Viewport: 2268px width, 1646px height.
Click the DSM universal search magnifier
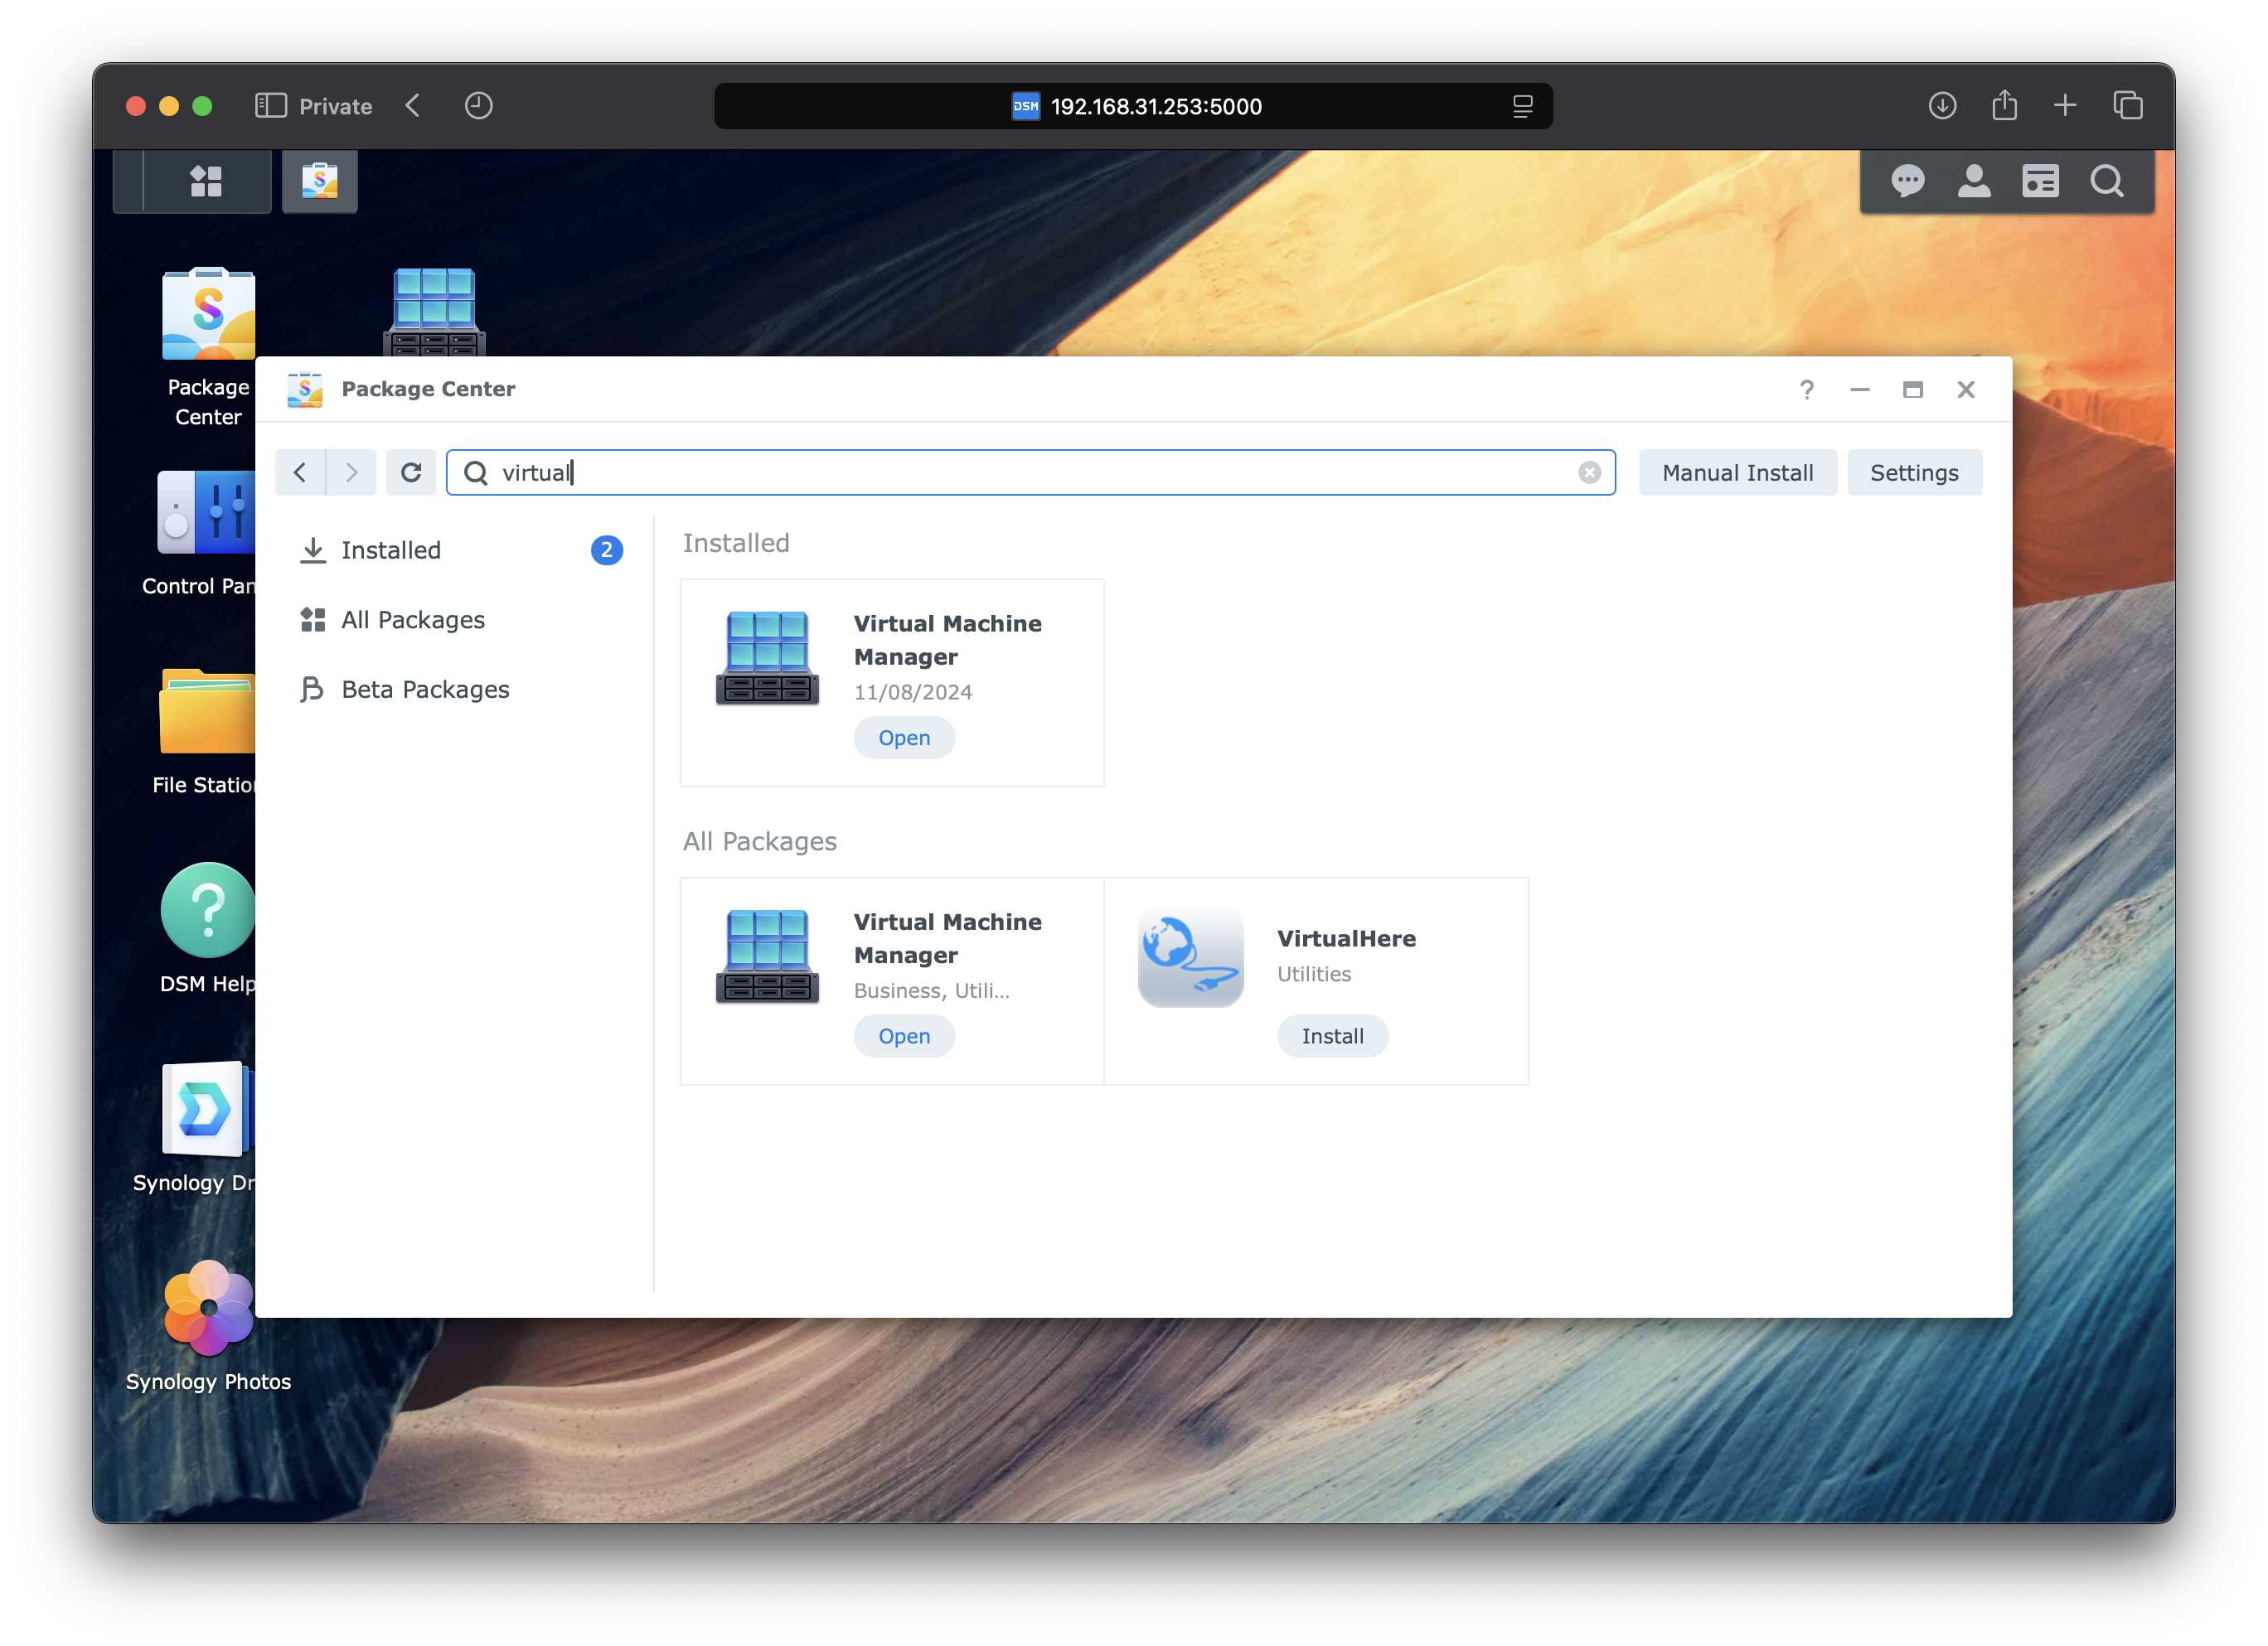[x=2106, y=181]
